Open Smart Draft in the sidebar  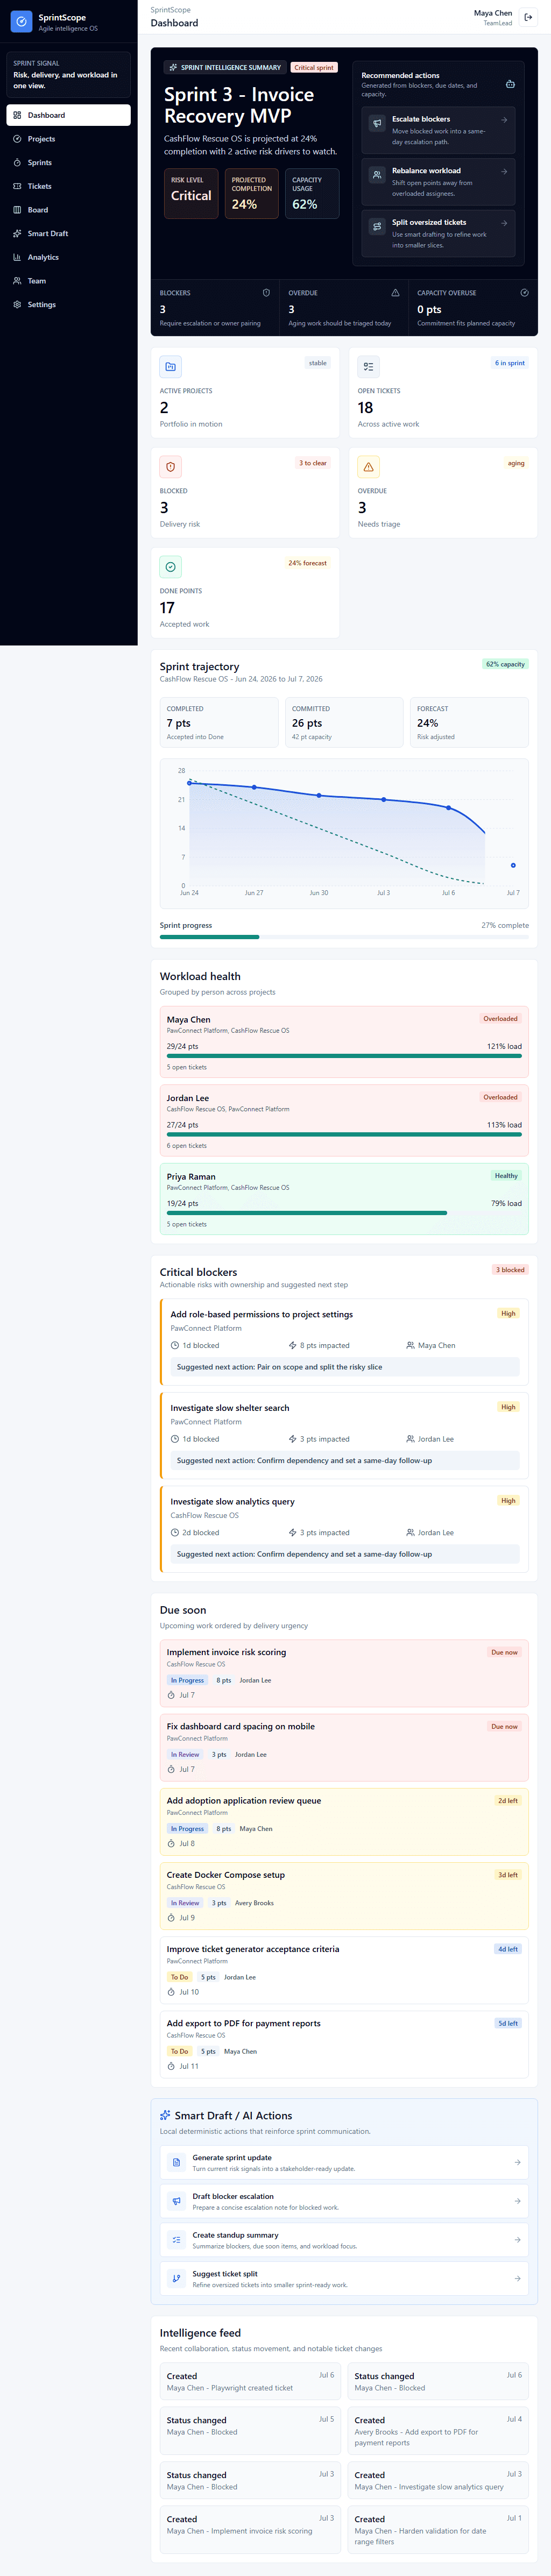[68, 233]
